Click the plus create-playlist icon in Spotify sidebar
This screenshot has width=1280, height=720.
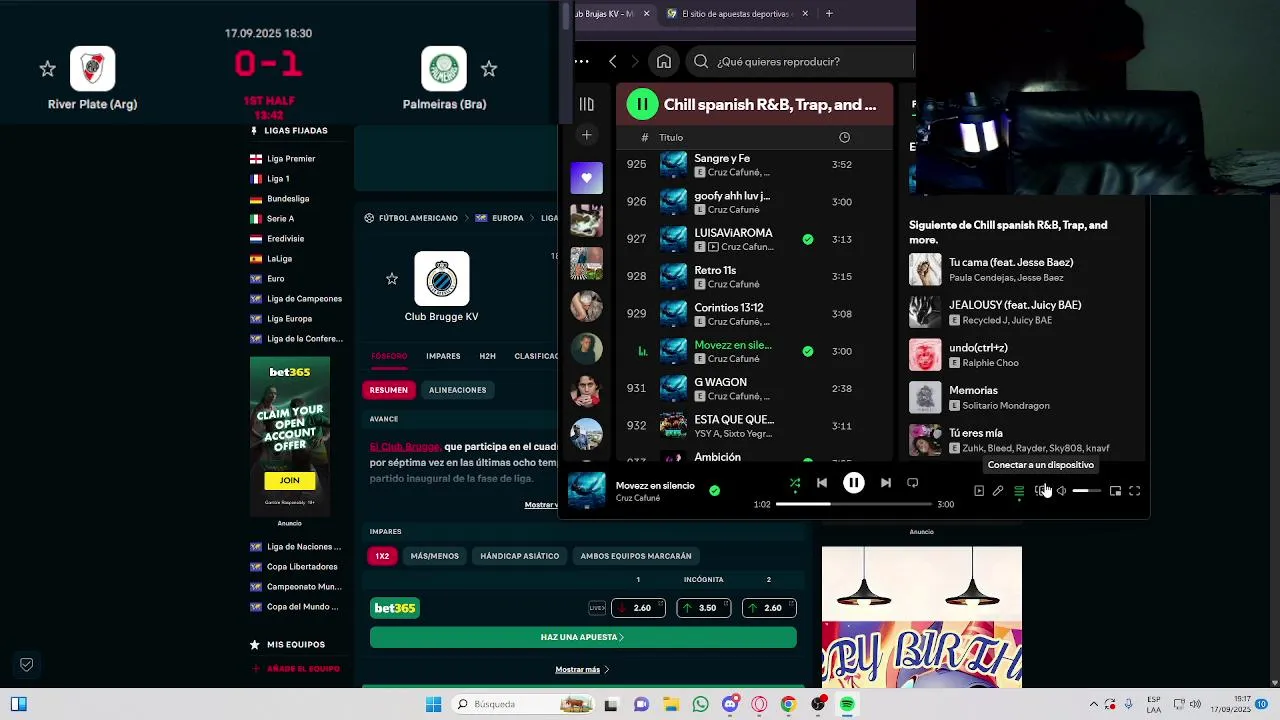pyautogui.click(x=587, y=135)
